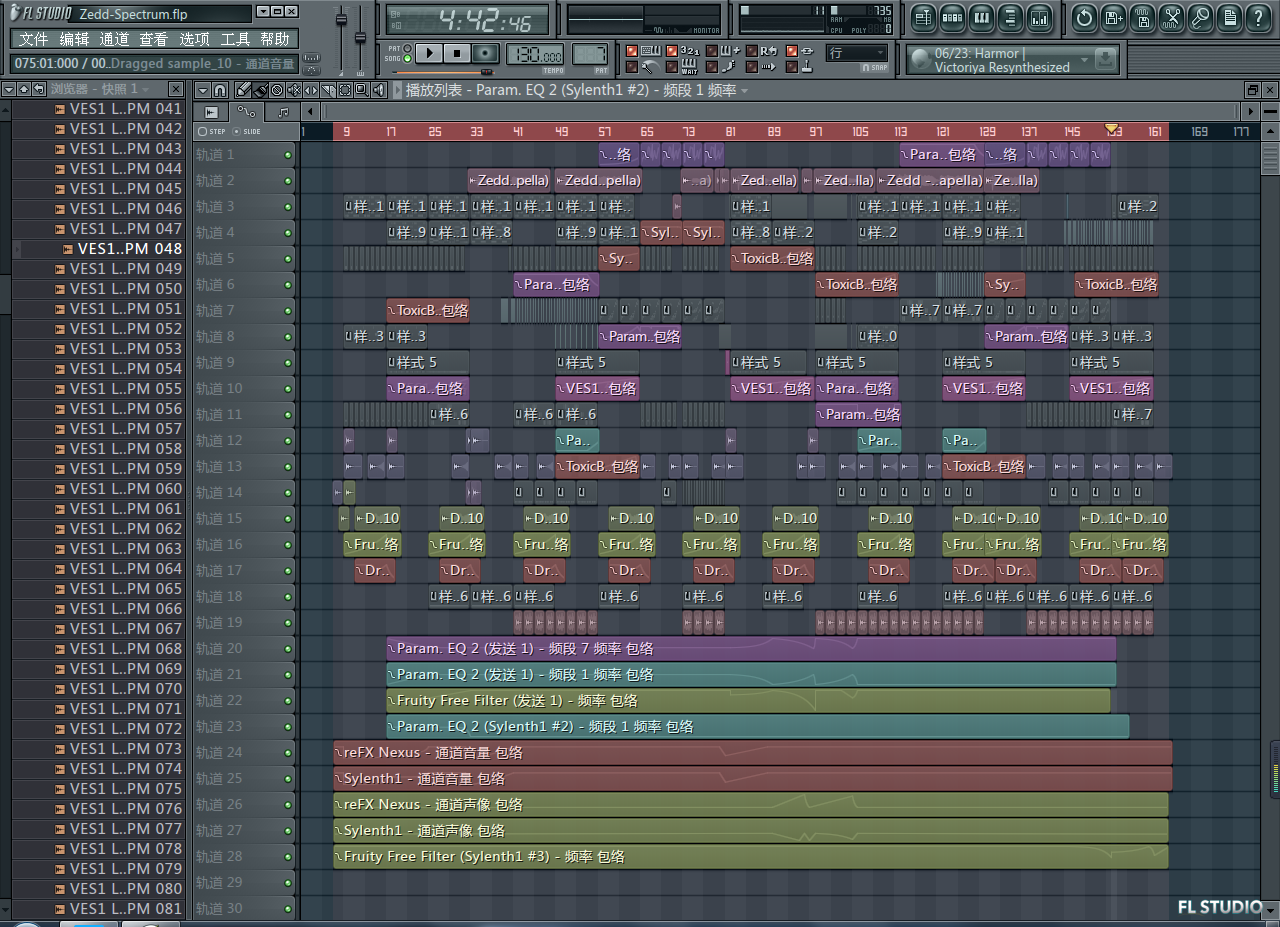Select the Zoom magnifier tool in playlist toolbar

tap(362, 90)
